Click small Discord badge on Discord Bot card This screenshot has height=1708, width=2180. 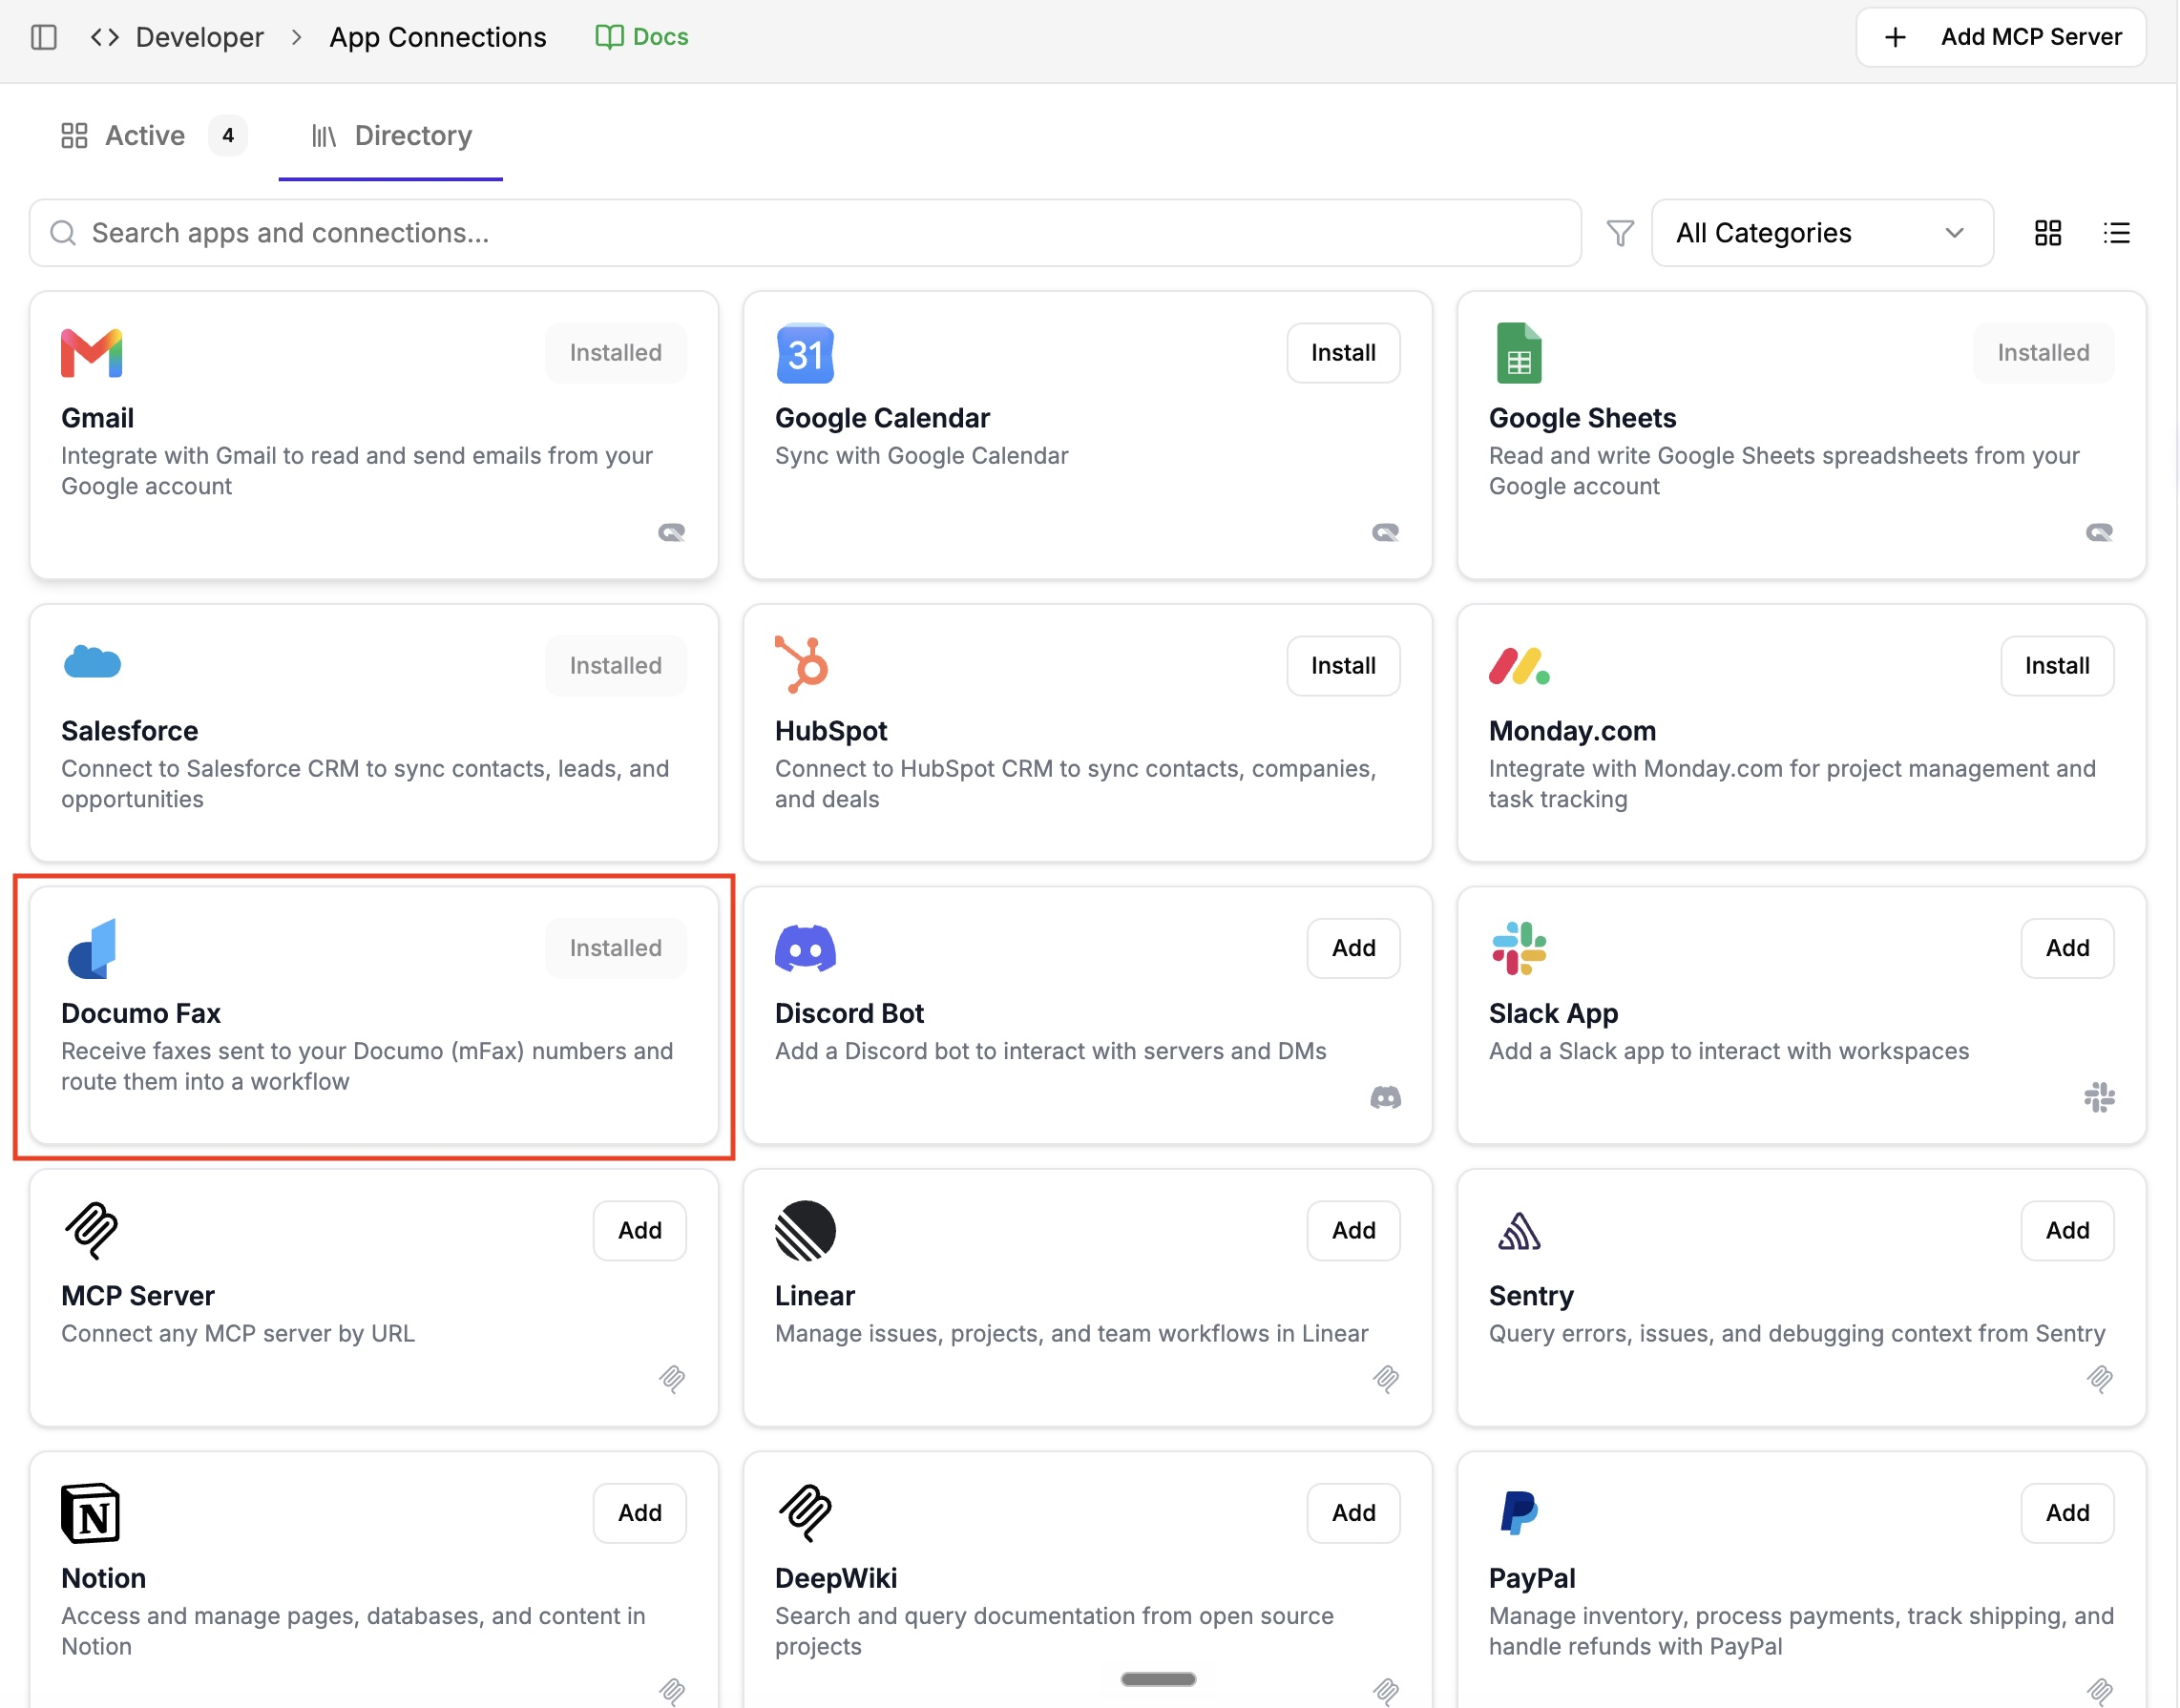click(x=1386, y=1098)
